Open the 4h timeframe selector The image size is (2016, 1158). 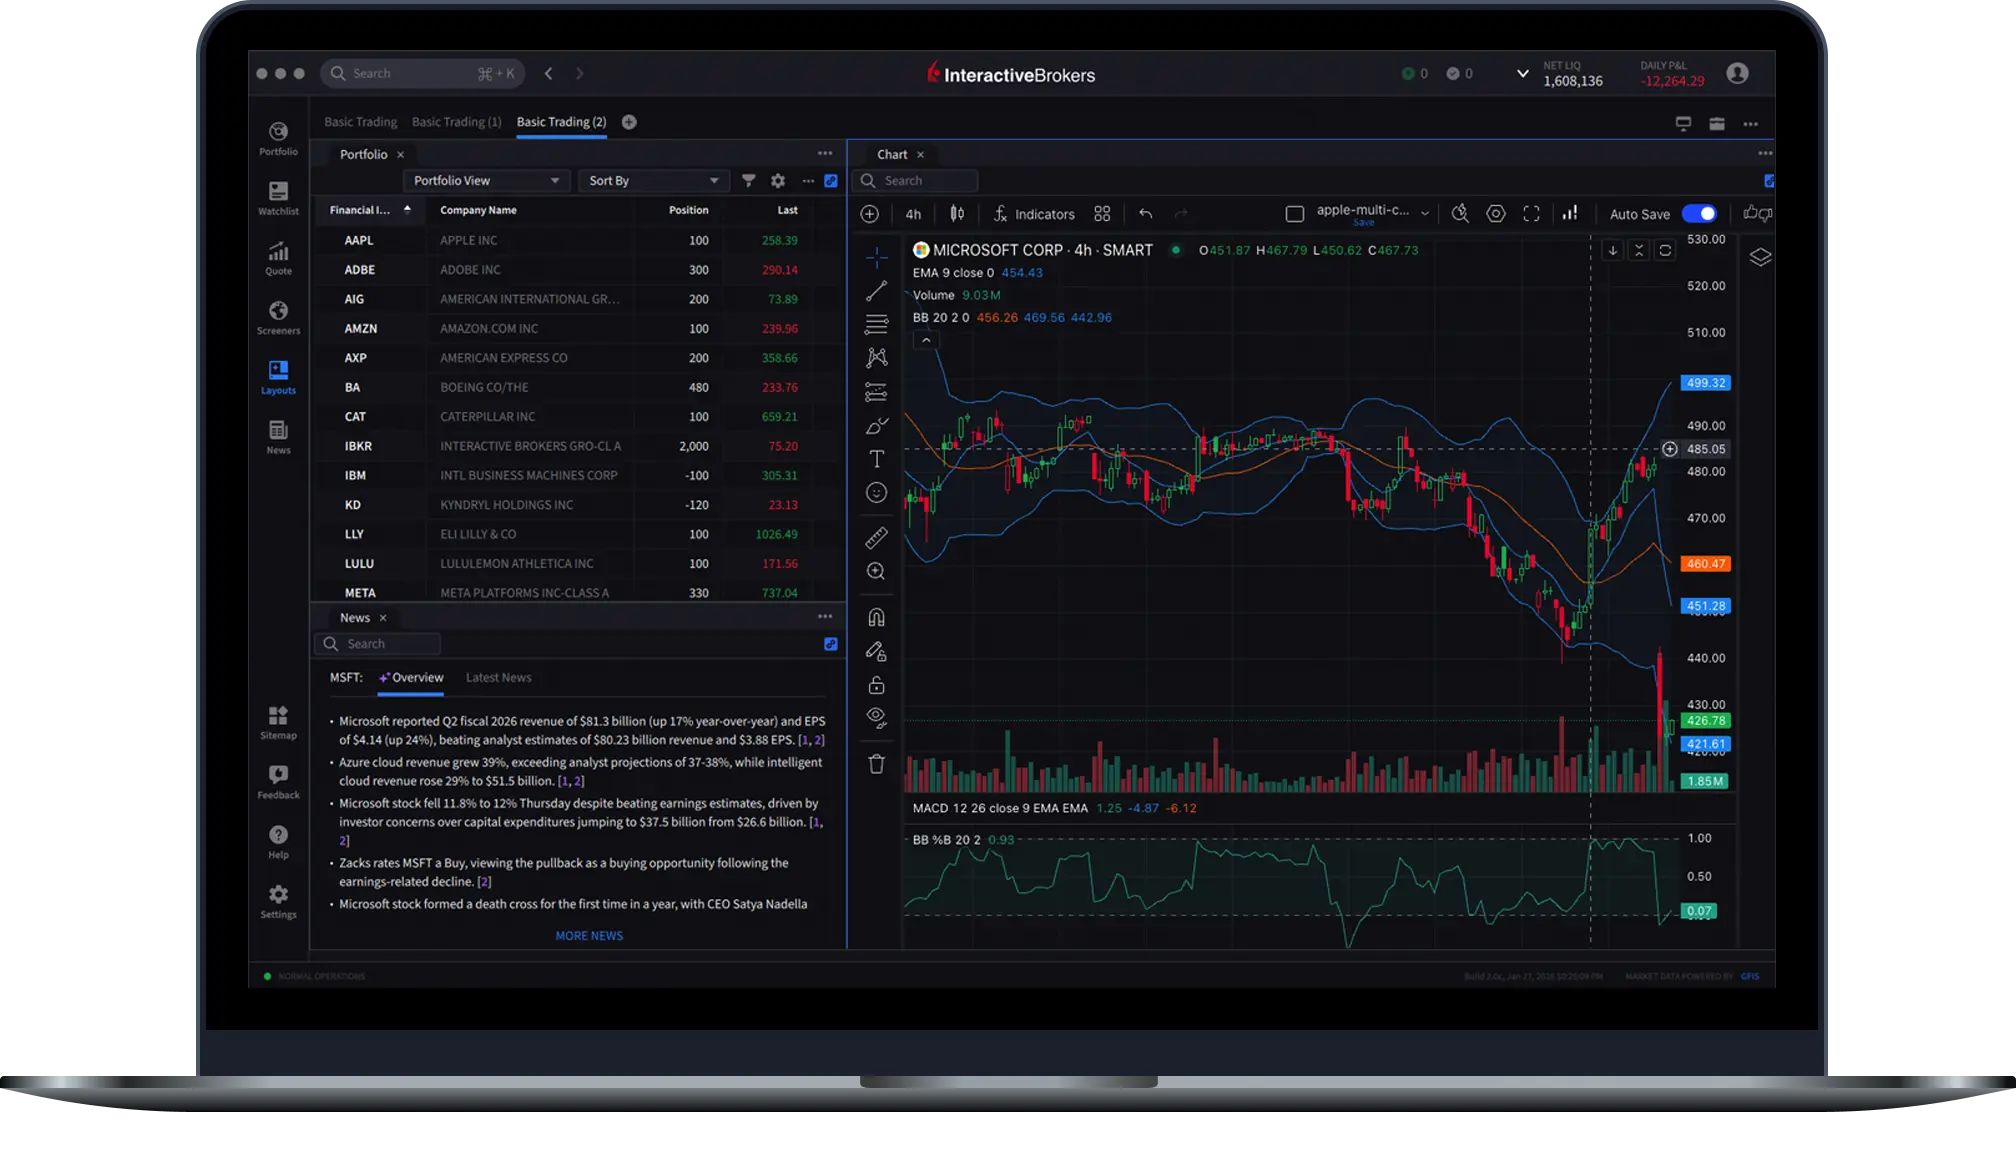tap(912, 213)
